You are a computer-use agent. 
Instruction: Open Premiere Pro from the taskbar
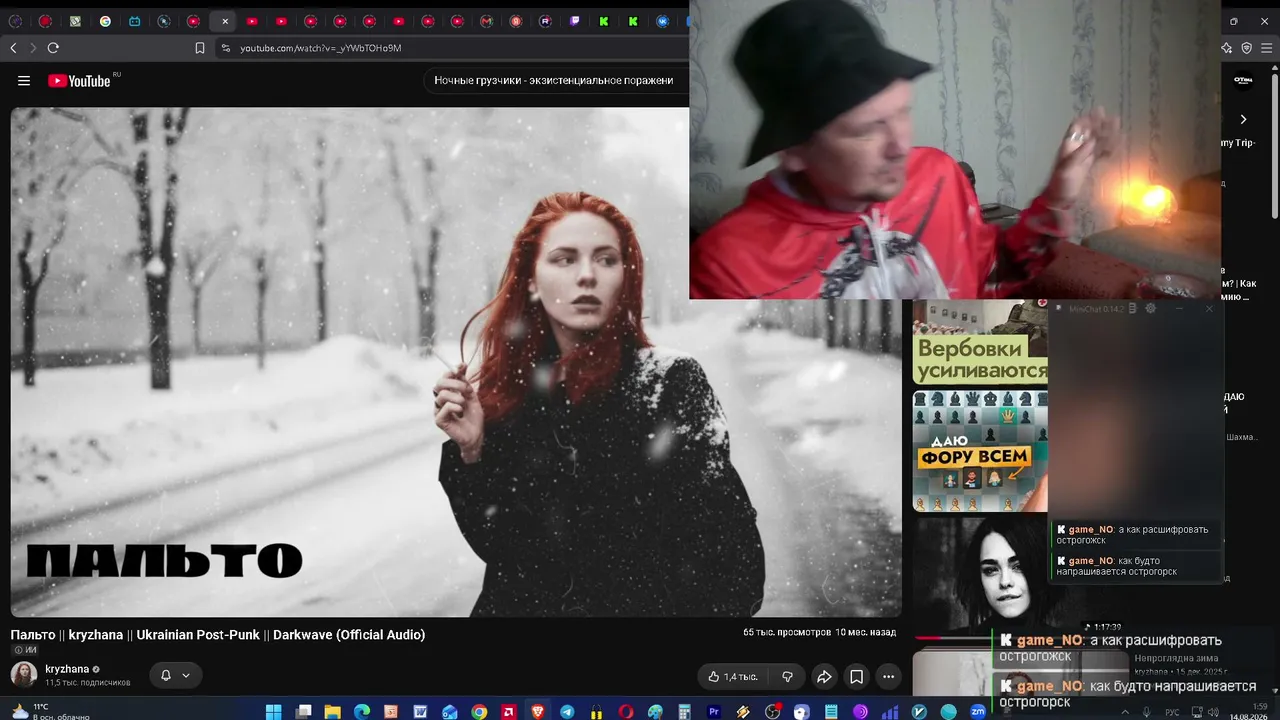click(714, 712)
